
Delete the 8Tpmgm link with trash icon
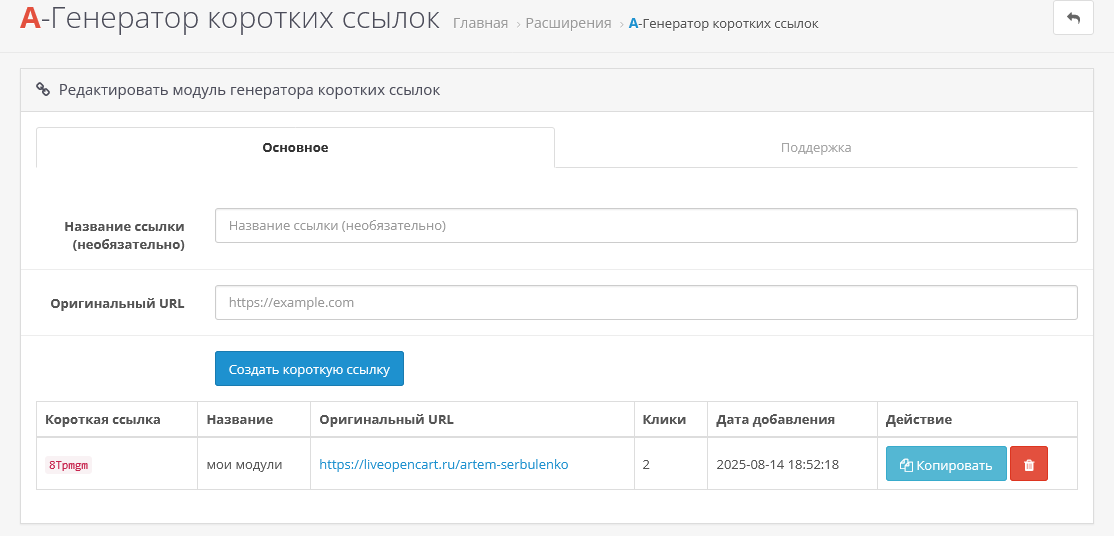pos(1029,464)
